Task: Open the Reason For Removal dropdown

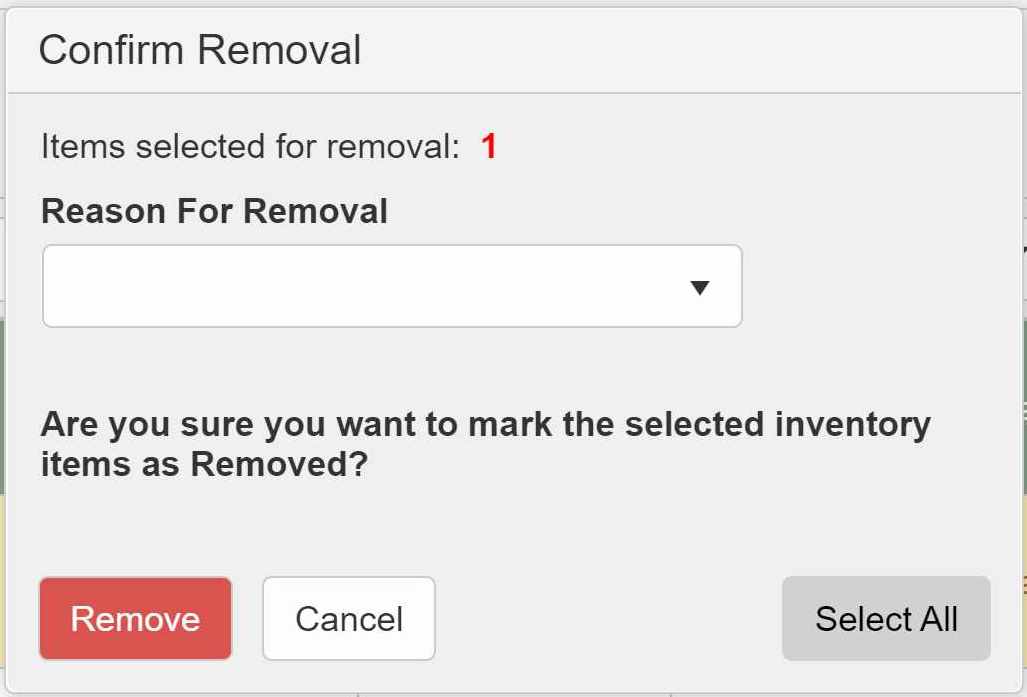Action: (x=392, y=286)
